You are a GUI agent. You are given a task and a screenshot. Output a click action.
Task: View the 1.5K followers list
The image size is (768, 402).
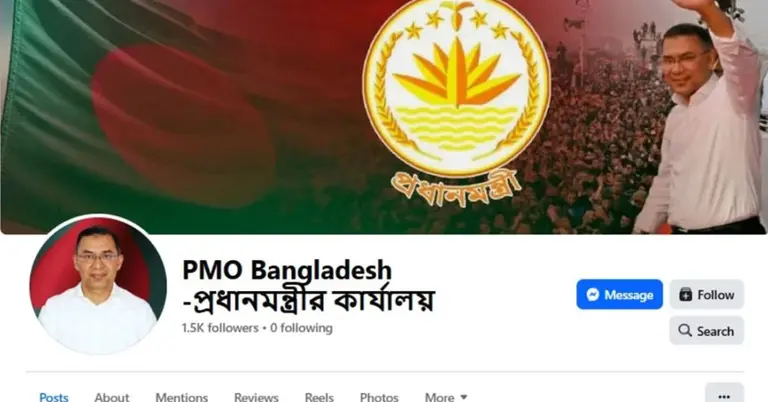[x=220, y=328]
